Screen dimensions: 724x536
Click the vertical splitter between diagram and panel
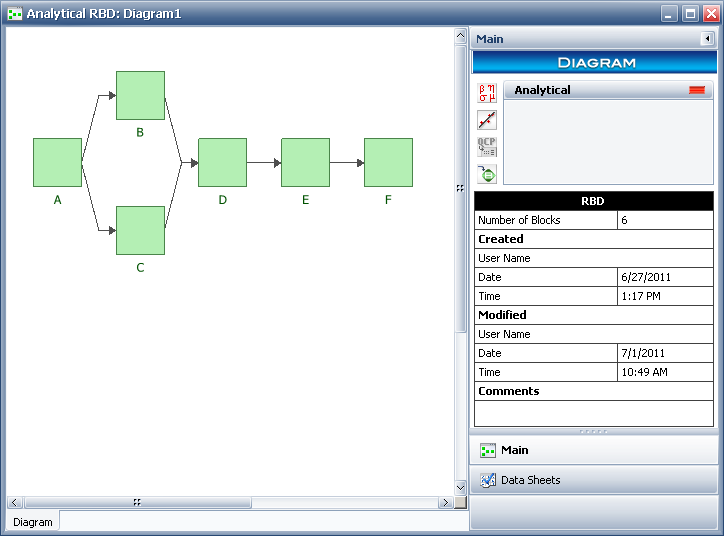coord(460,188)
